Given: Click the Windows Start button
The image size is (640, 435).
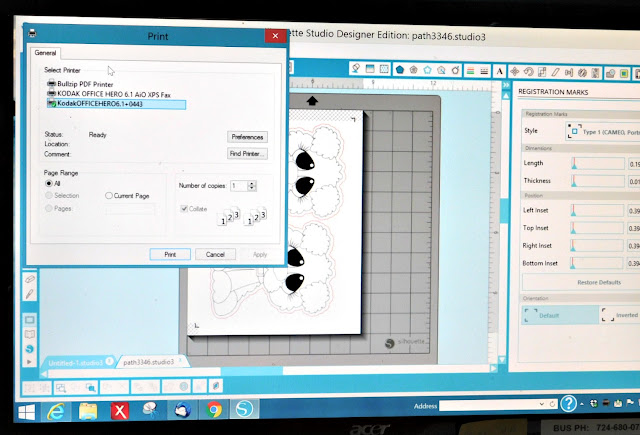Looking at the screenshot, I should pos(27,412).
